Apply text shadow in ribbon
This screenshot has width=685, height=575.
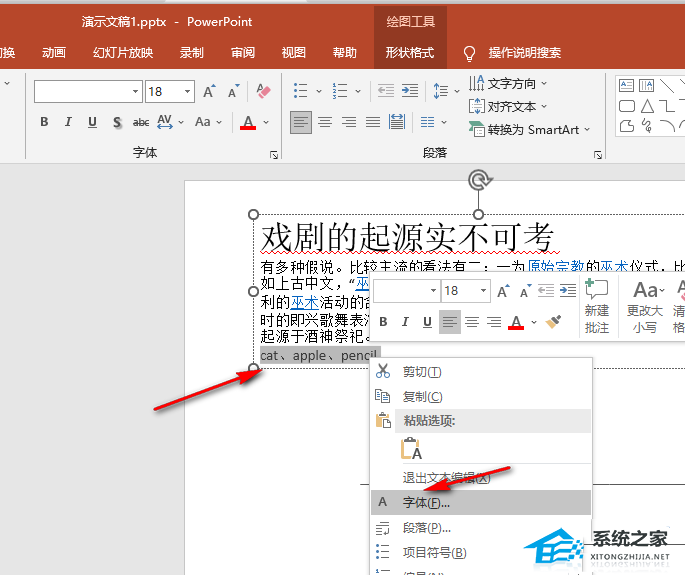coord(117,122)
